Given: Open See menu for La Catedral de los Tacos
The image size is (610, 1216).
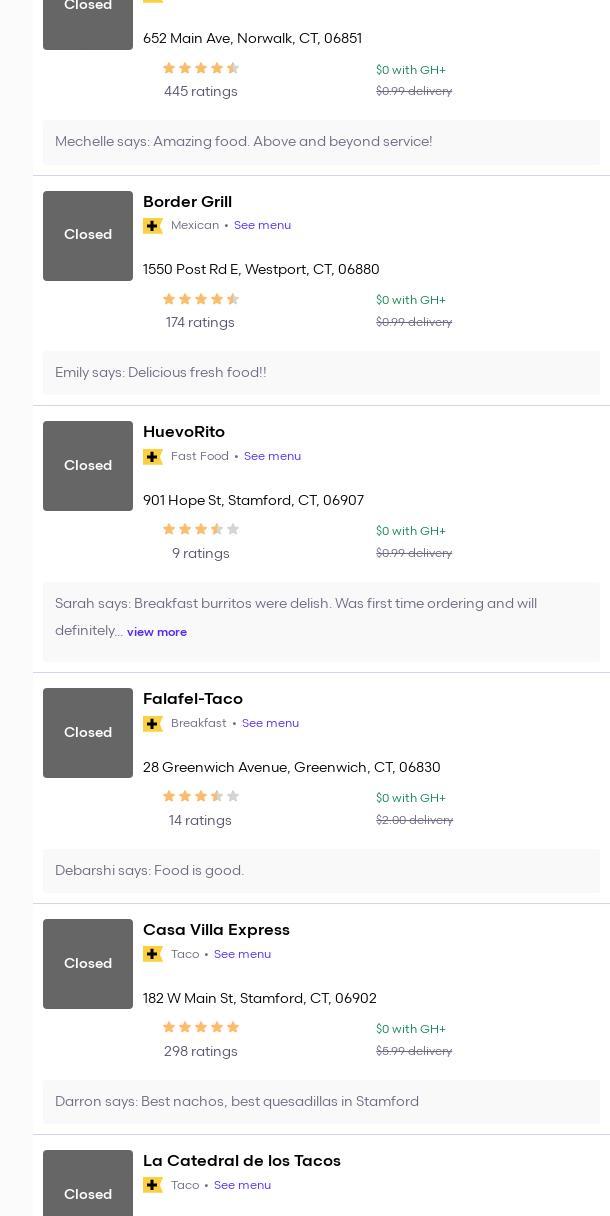Looking at the screenshot, I should [242, 1186].
